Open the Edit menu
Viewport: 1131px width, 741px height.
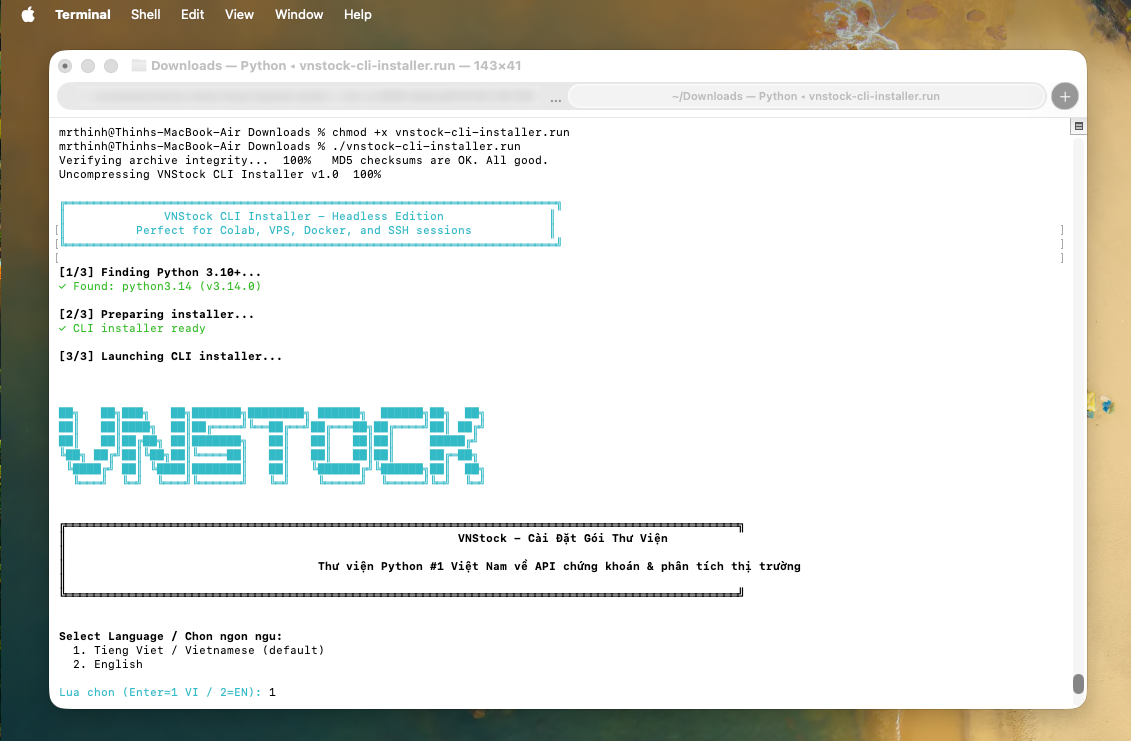tap(193, 14)
